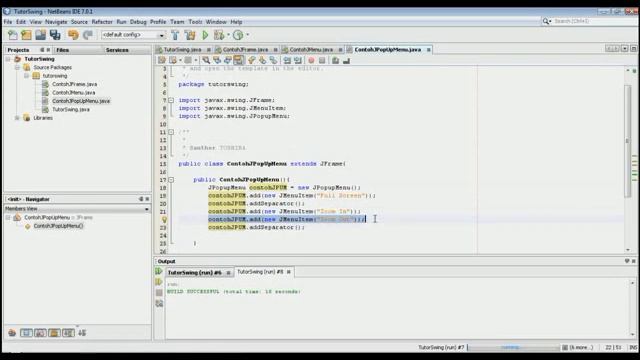Close the TutorSwing (run) #8 output tab

pyautogui.click(x=289, y=272)
